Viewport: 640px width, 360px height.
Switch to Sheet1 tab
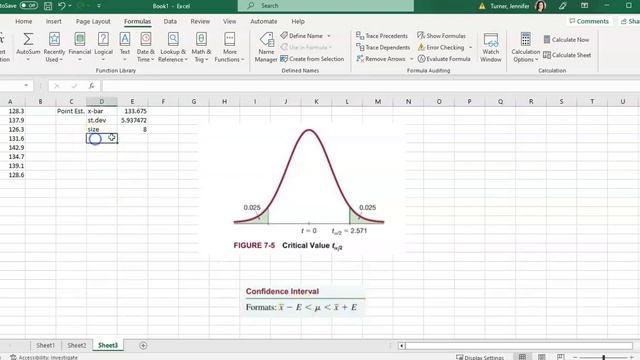(45, 345)
